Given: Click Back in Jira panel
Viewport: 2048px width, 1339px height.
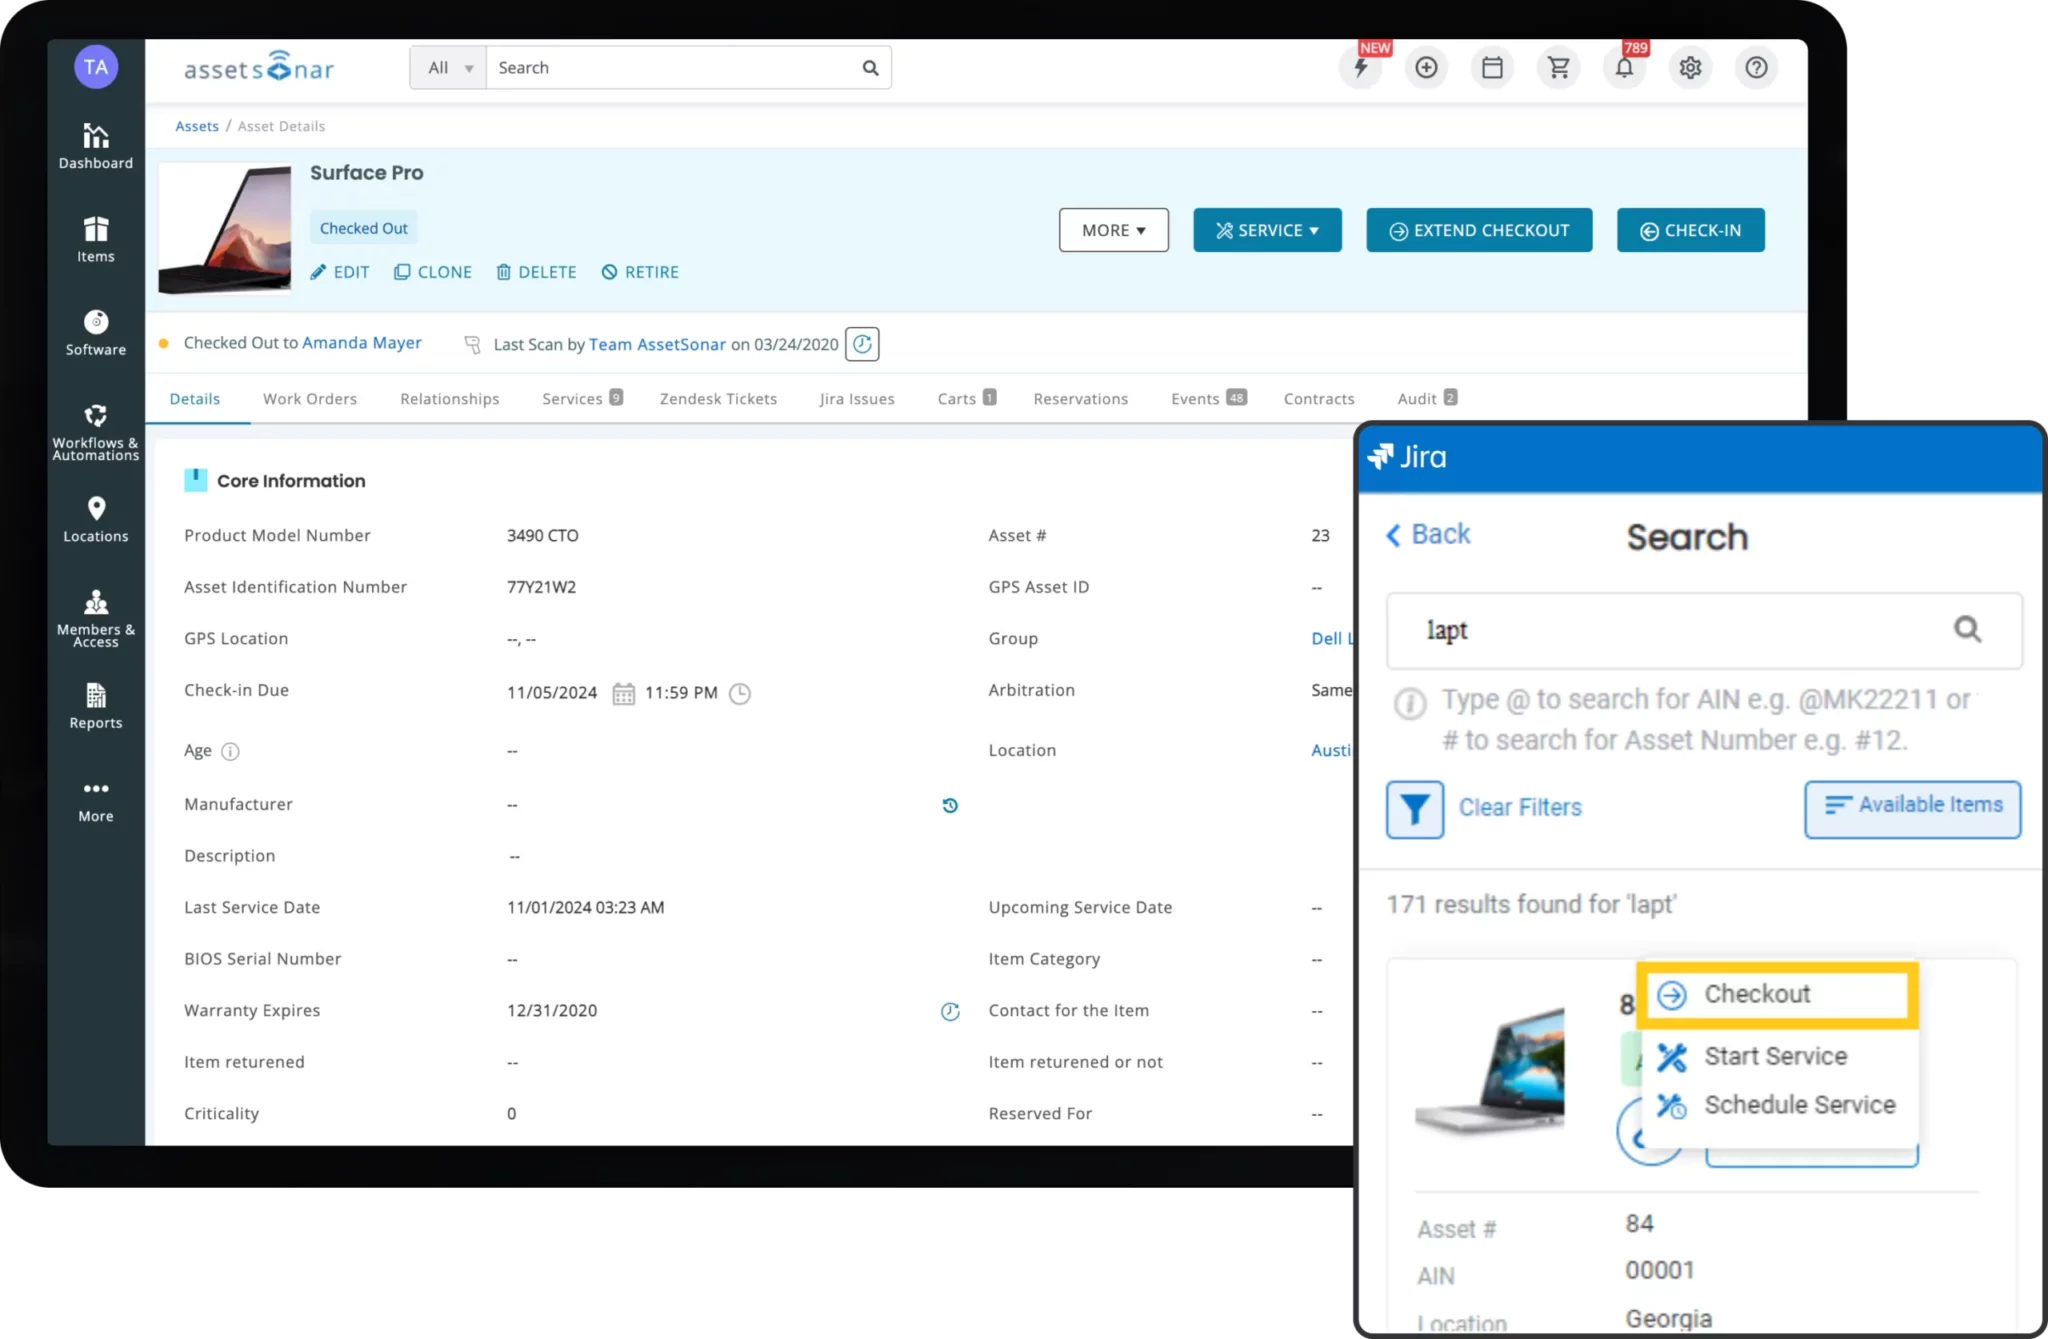Looking at the screenshot, I should [1428, 535].
